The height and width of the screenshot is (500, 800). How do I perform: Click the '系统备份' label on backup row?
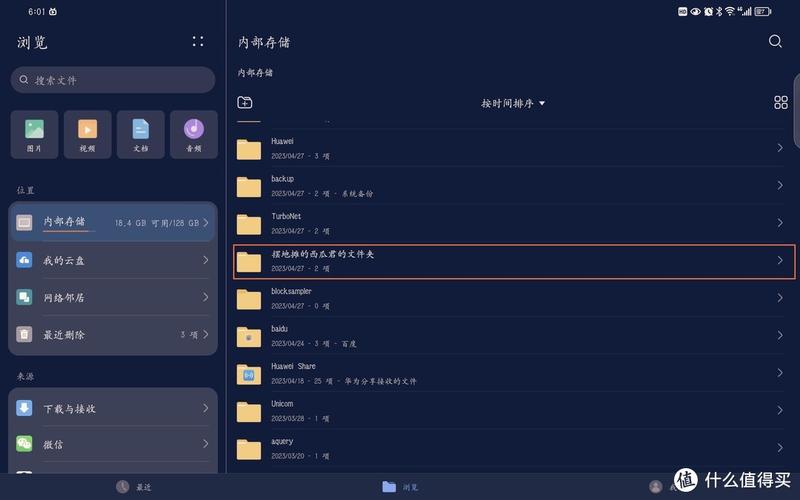(357, 193)
